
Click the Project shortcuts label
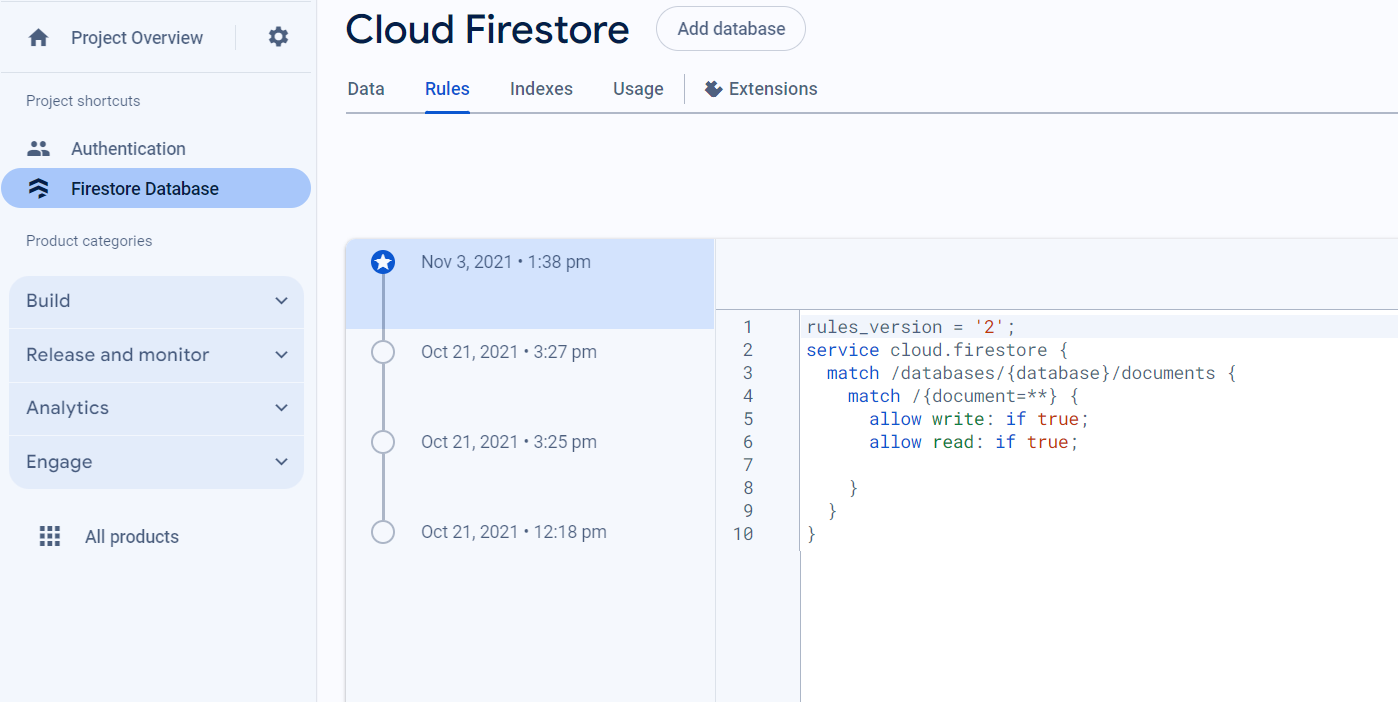83,101
